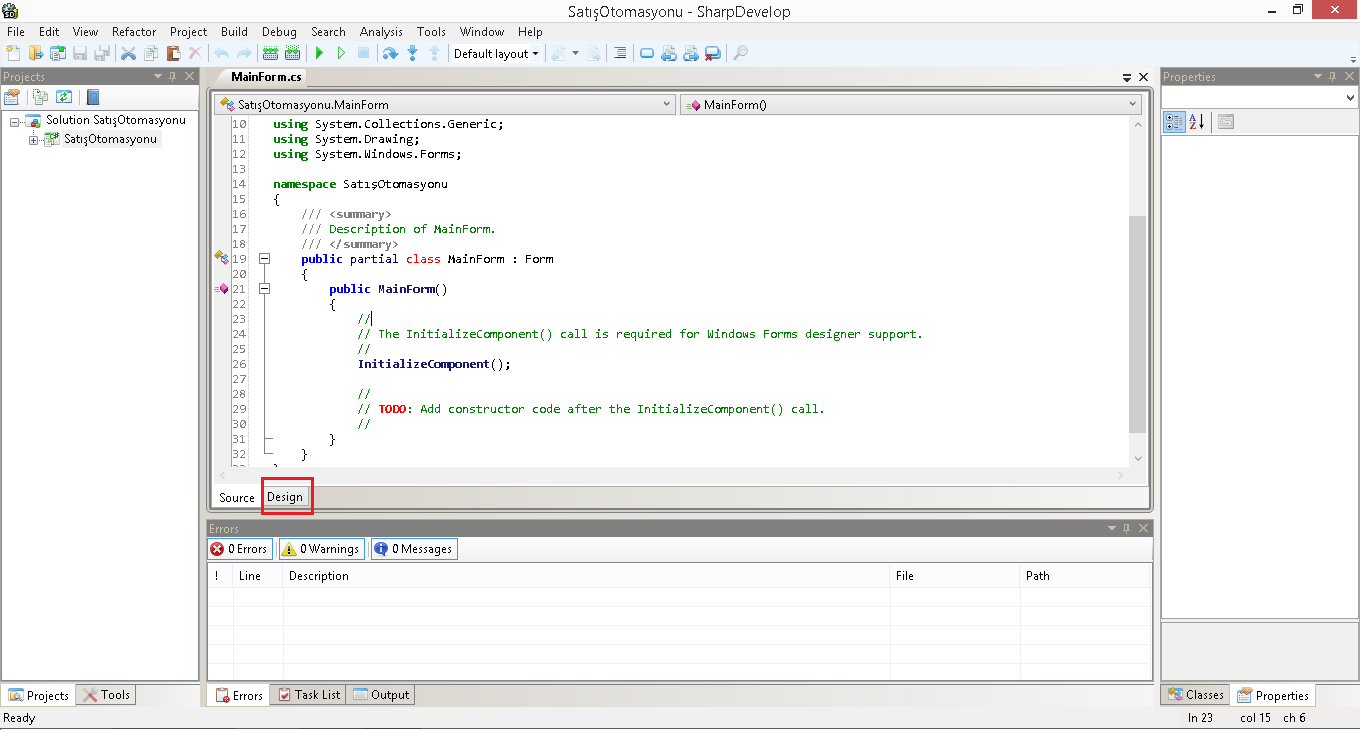Switch to the Design view tab
This screenshot has width=1360, height=730.
[285, 497]
